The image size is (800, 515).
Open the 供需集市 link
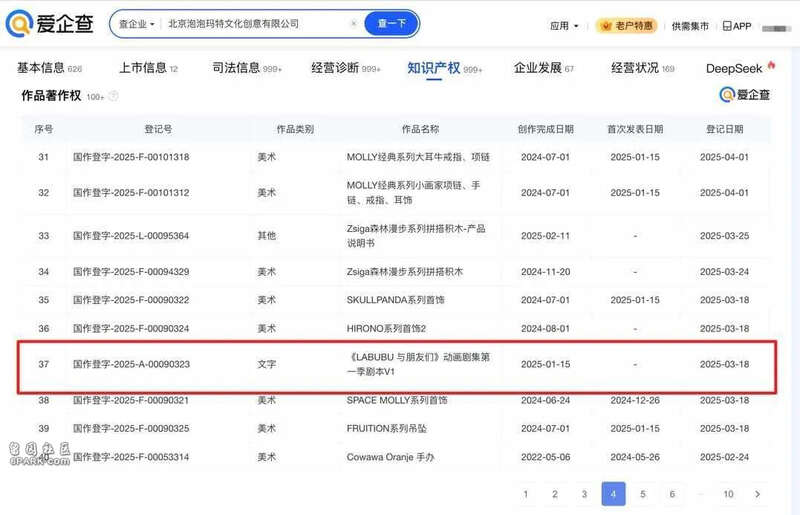click(690, 26)
